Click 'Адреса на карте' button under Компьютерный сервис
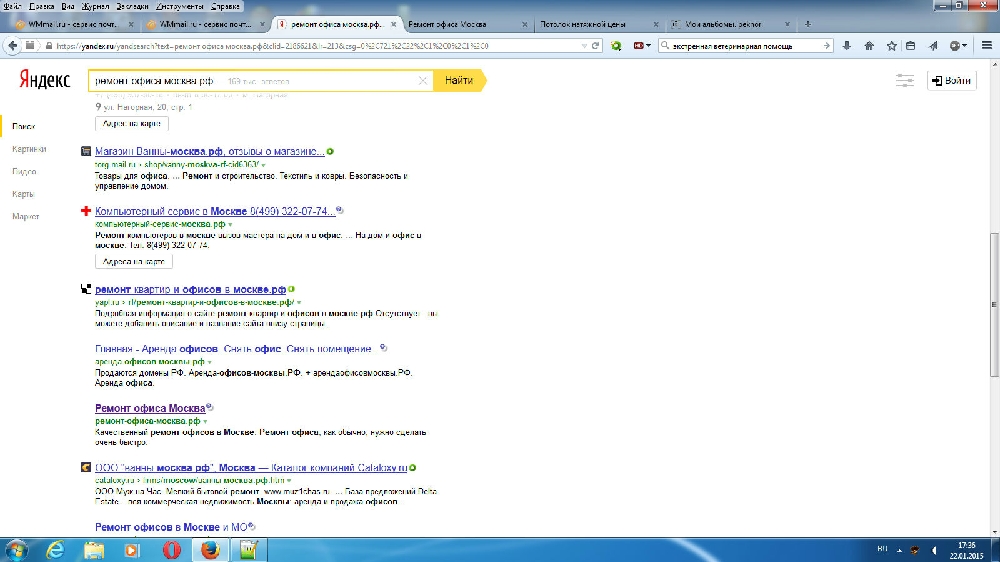The height and width of the screenshot is (562, 1000). tap(133, 262)
